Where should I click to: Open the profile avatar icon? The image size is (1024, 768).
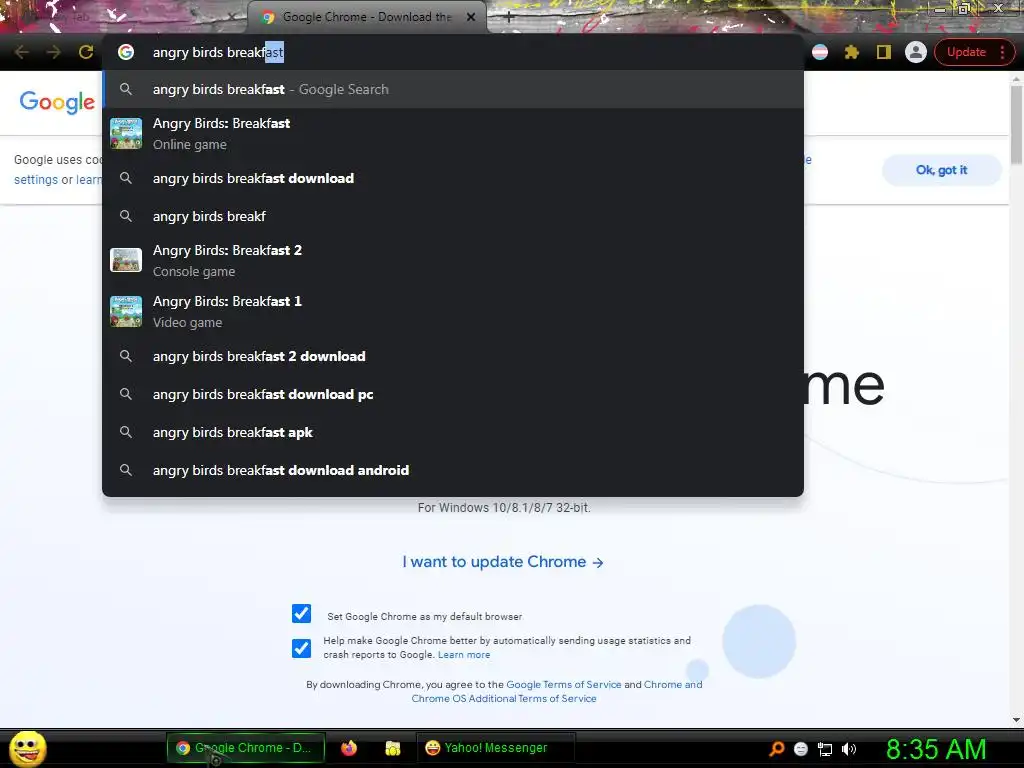coord(916,52)
